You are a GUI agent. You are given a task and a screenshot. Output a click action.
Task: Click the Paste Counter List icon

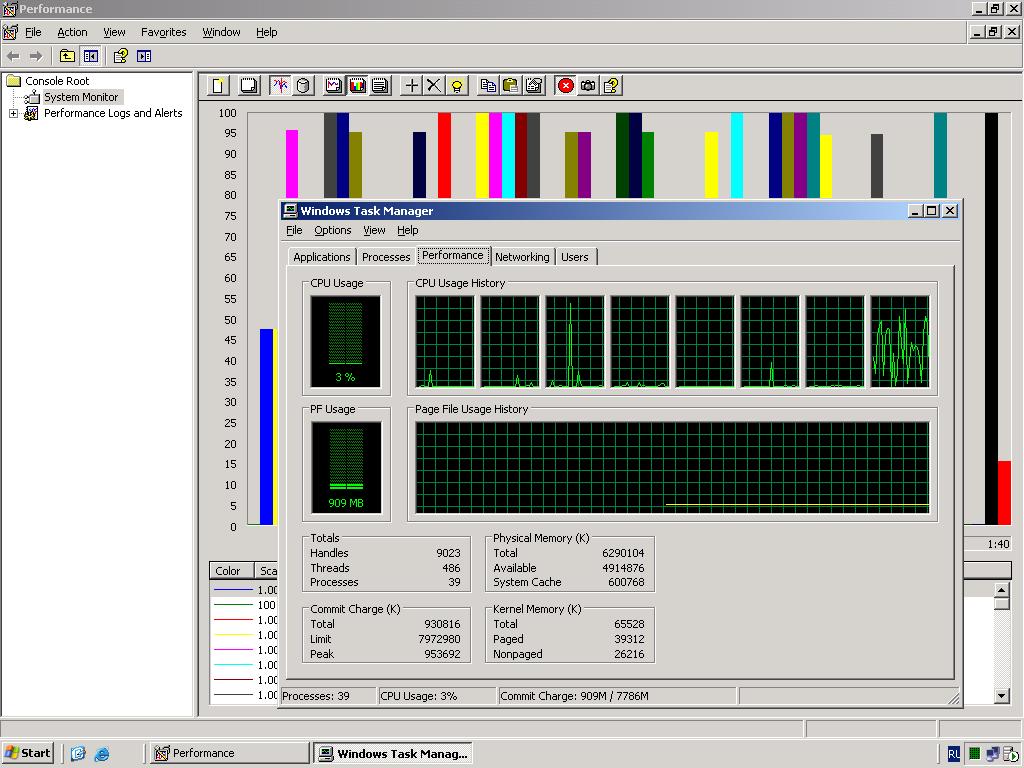click(x=511, y=86)
